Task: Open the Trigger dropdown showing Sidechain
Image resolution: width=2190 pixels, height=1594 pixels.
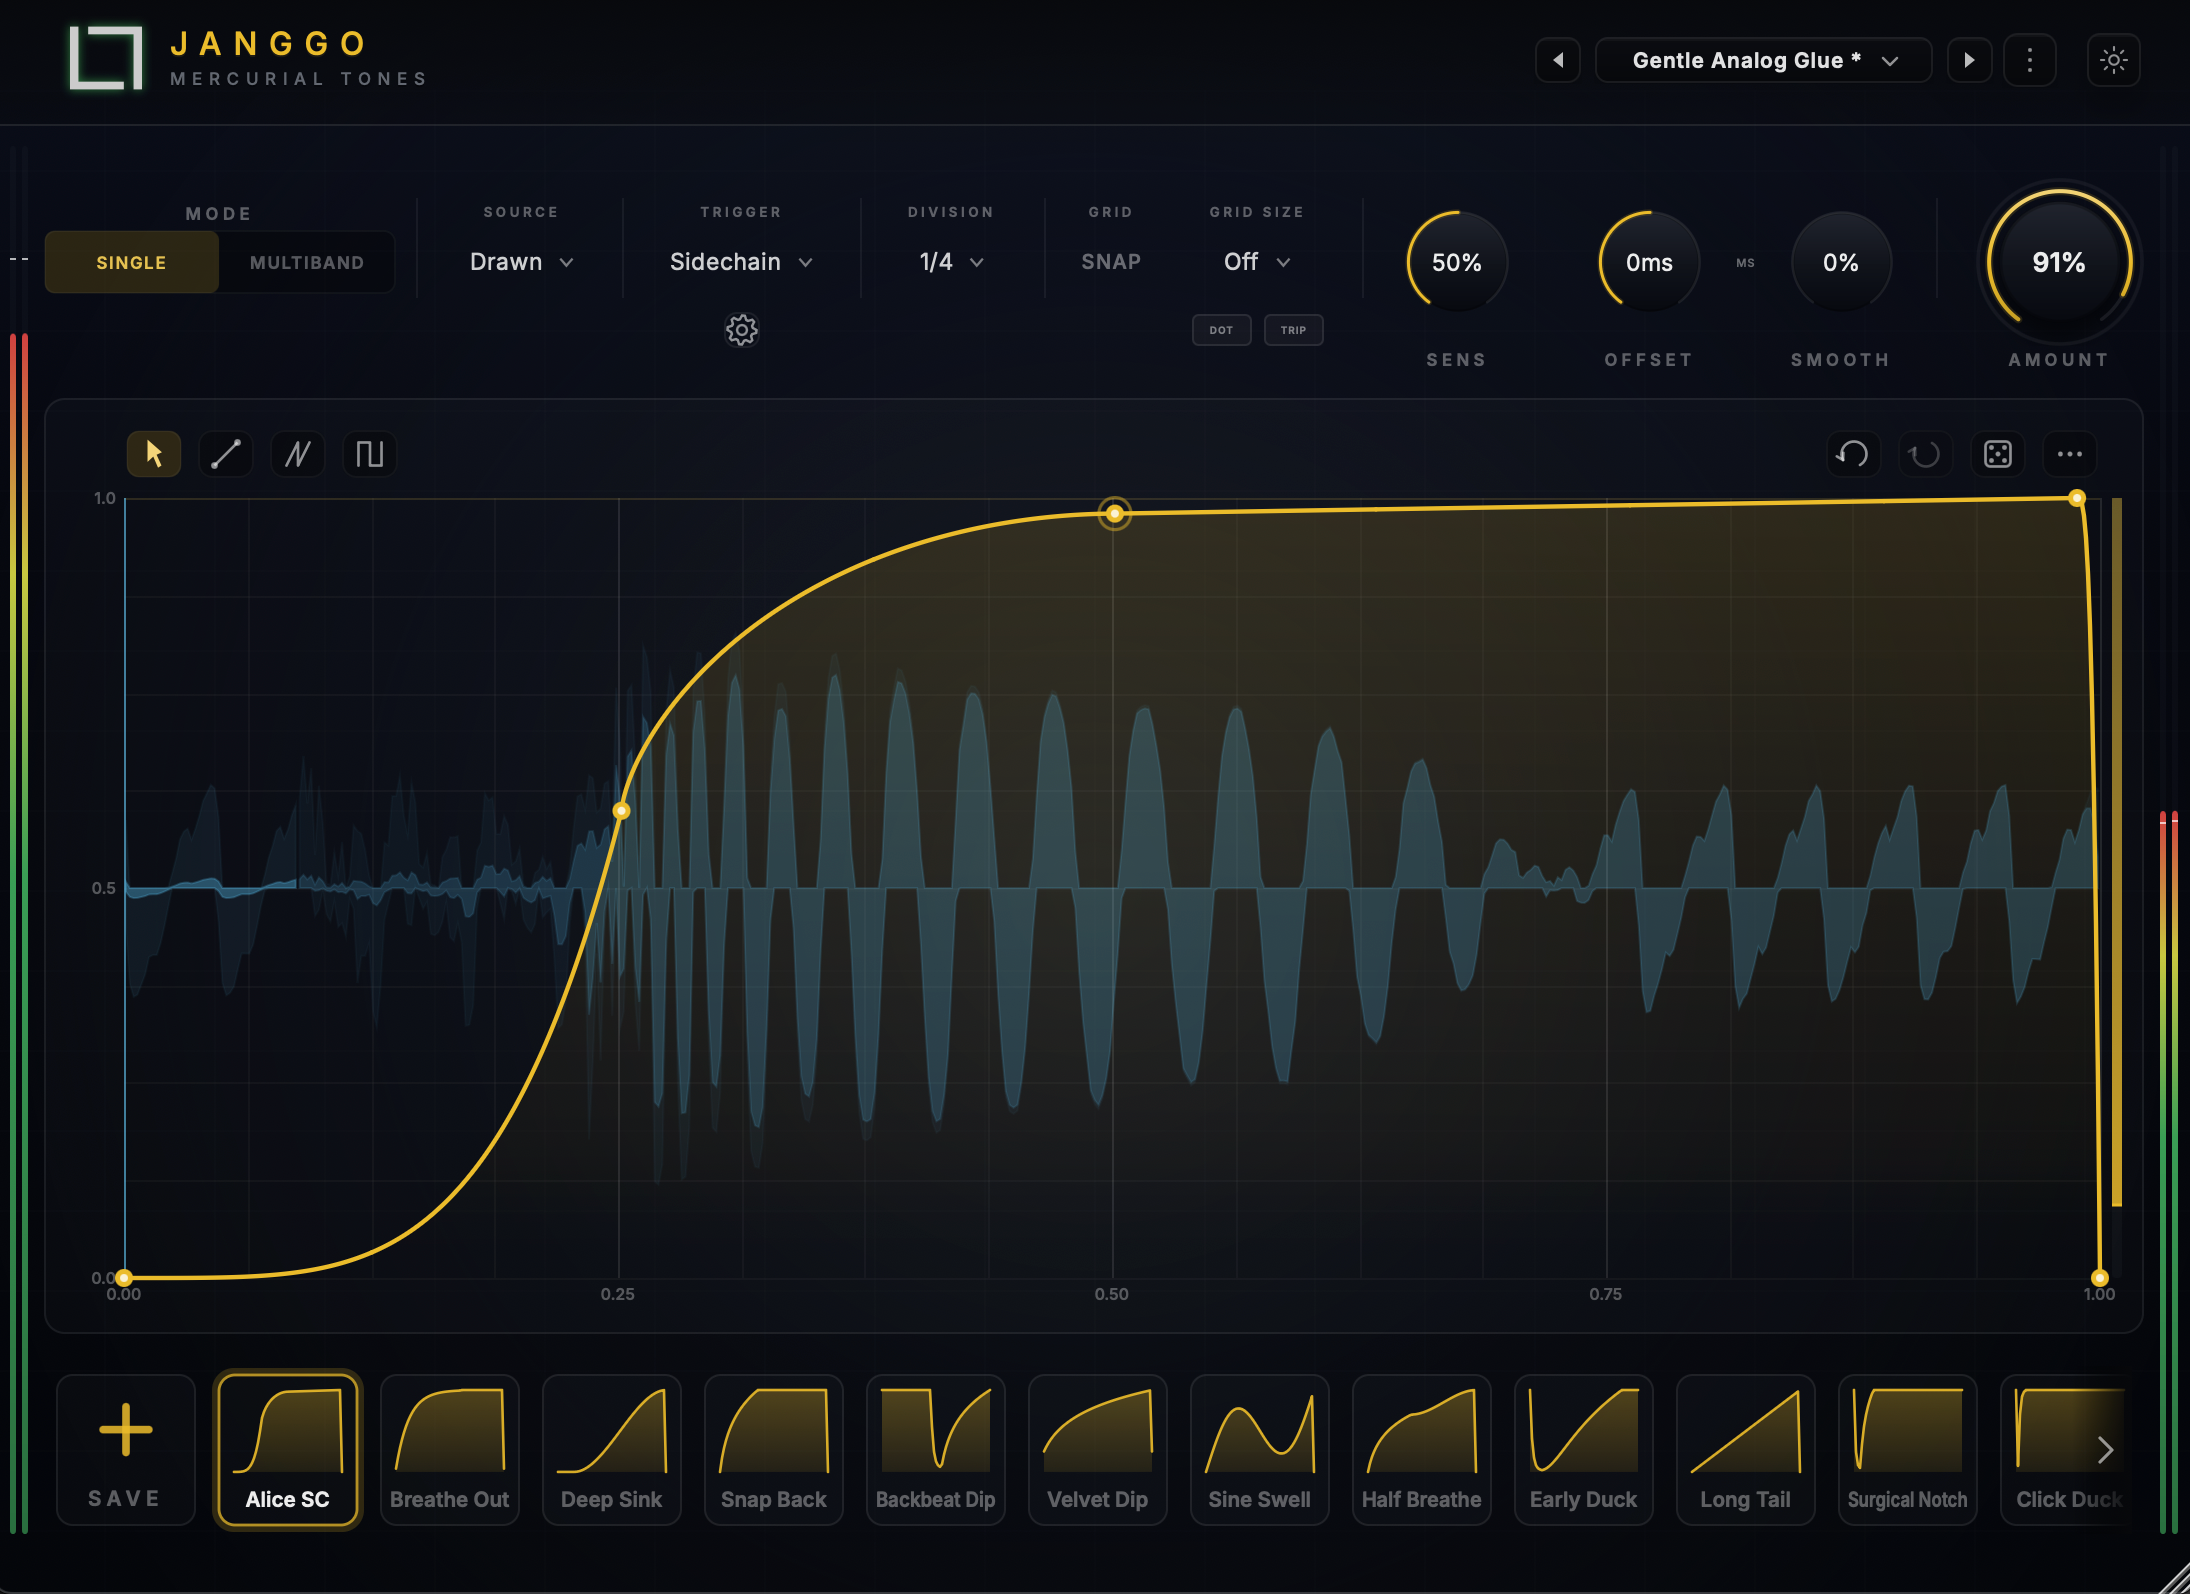Action: (x=741, y=262)
